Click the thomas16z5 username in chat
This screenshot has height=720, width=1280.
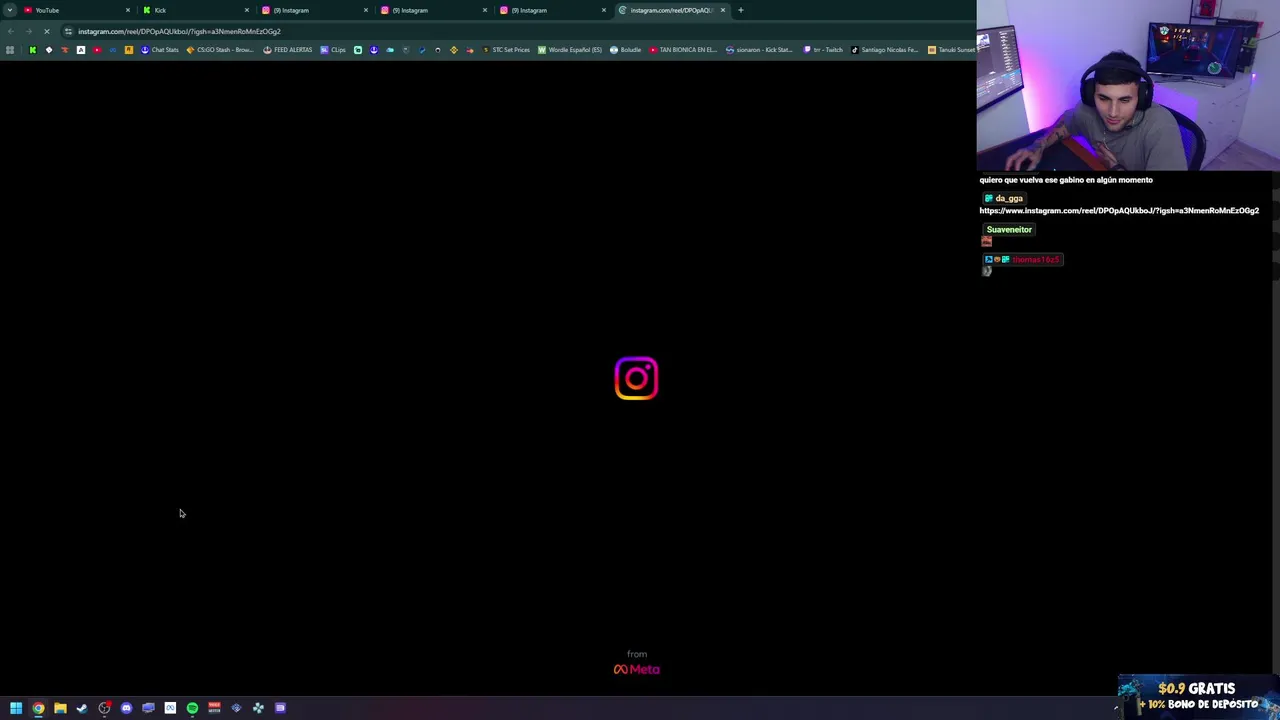click(x=1035, y=260)
